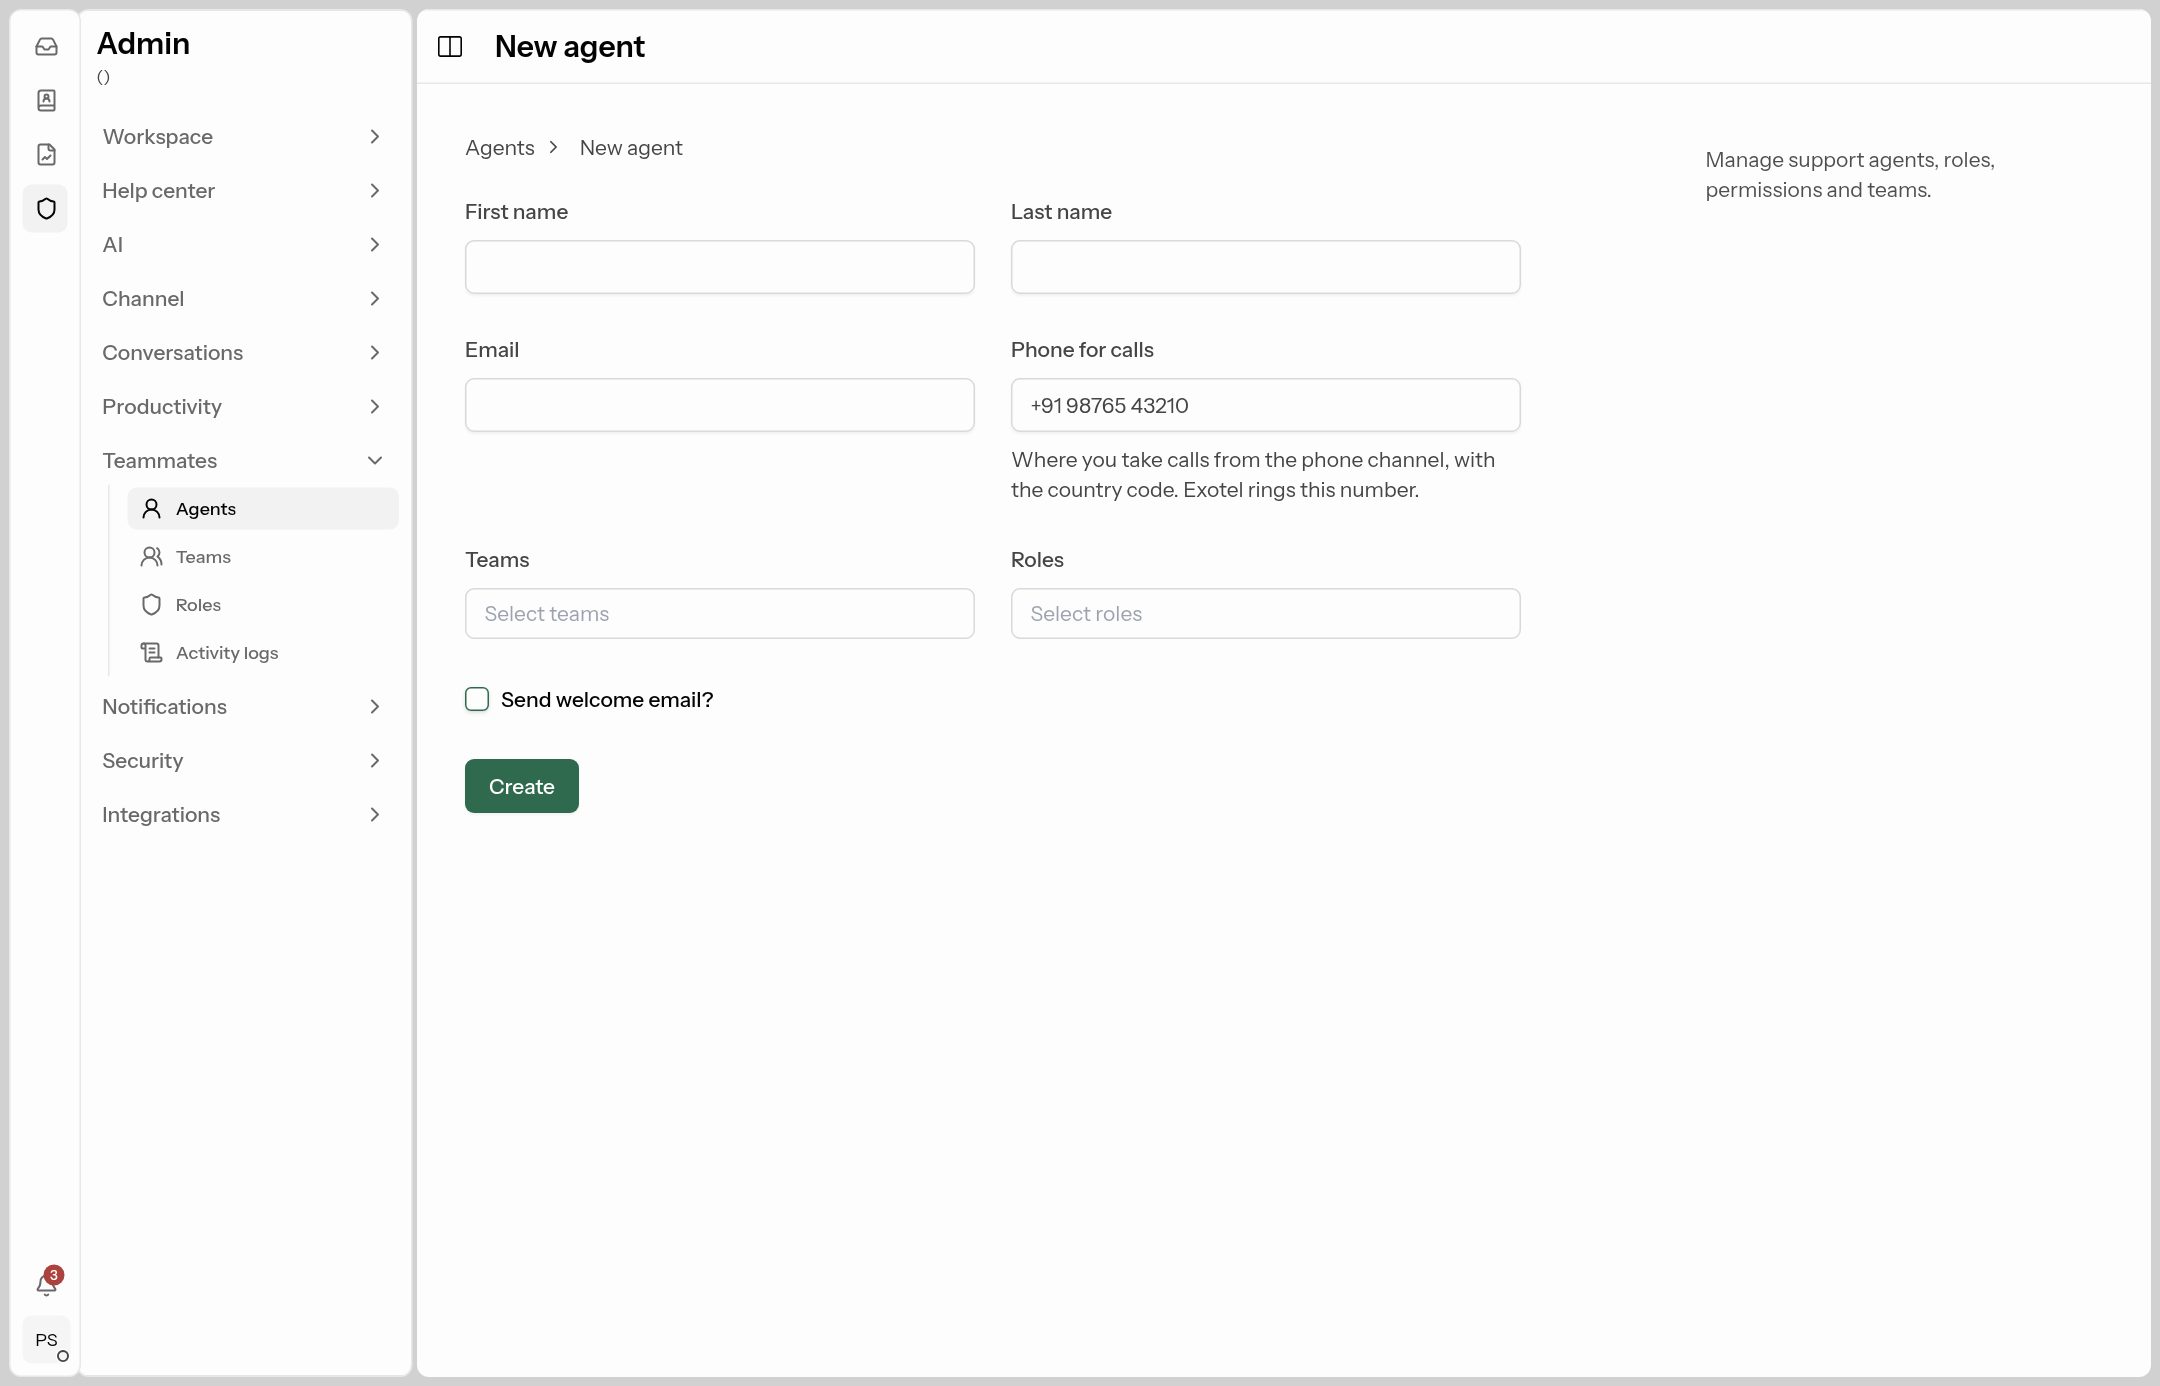Collapse the Teammates section chevron
This screenshot has width=2160, height=1386.
(x=375, y=461)
